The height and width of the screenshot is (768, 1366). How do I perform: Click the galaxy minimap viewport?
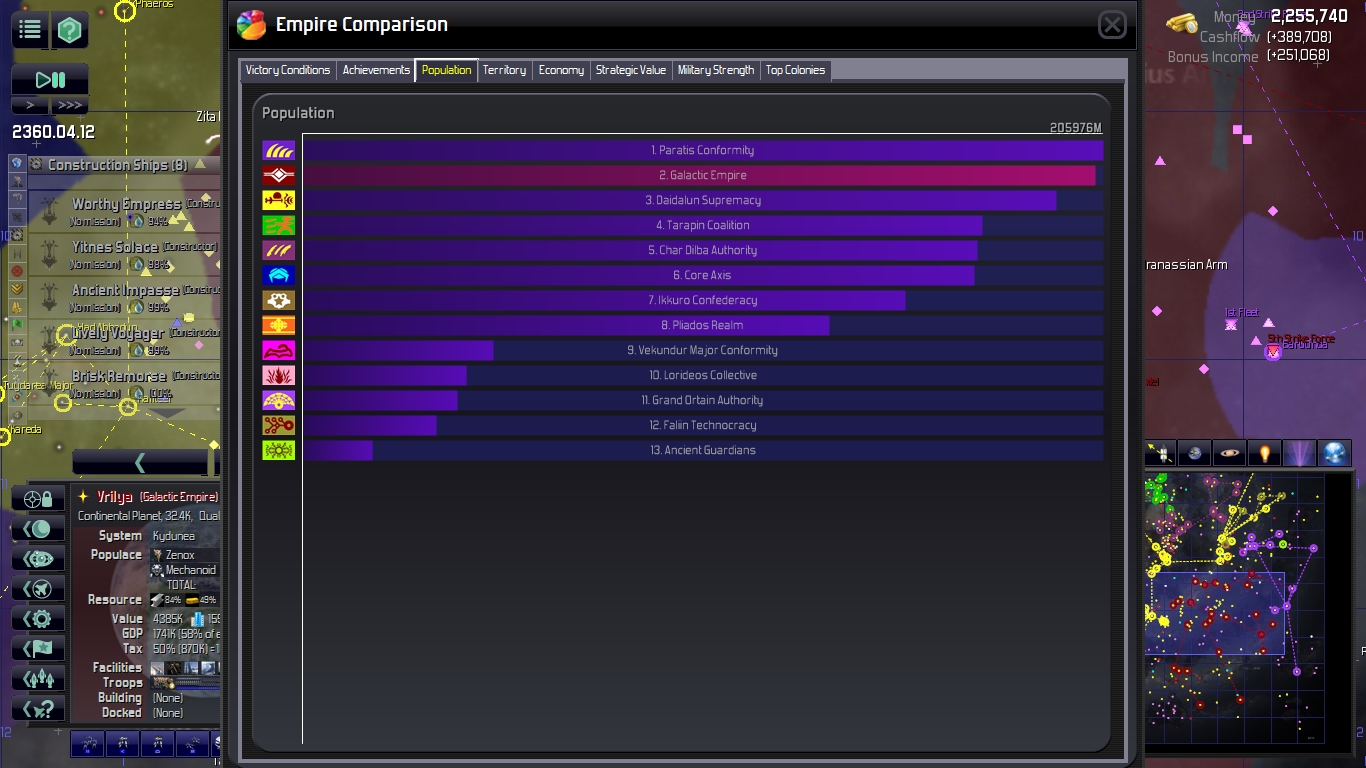pyautogui.click(x=1214, y=613)
